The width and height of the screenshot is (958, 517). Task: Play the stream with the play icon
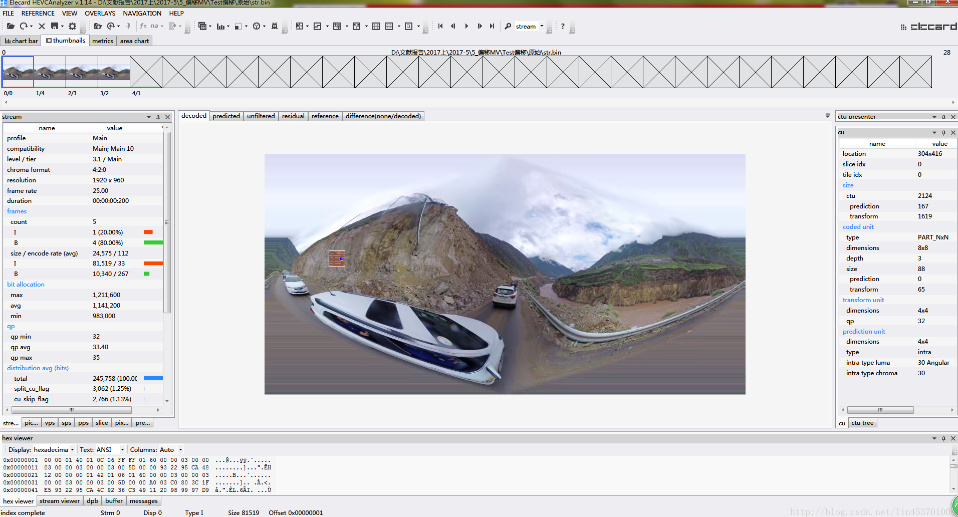click(x=467, y=26)
